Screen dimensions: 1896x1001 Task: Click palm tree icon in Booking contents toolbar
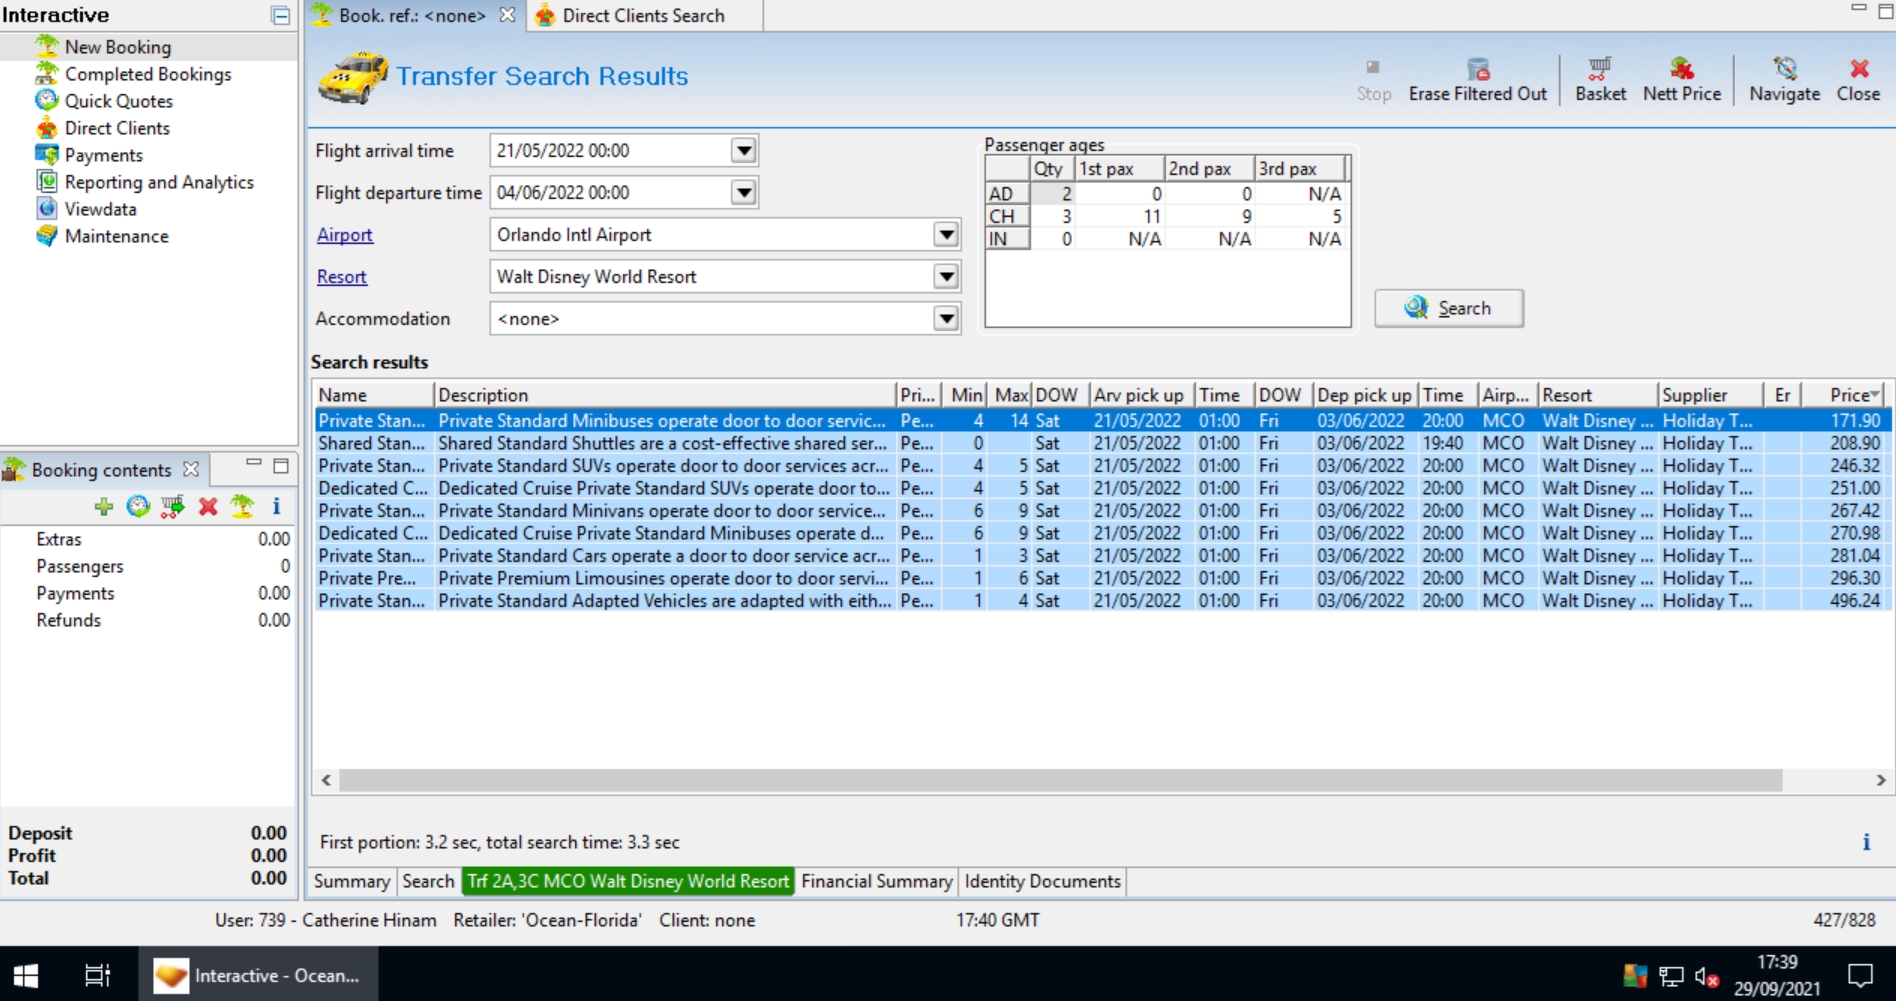coord(242,507)
